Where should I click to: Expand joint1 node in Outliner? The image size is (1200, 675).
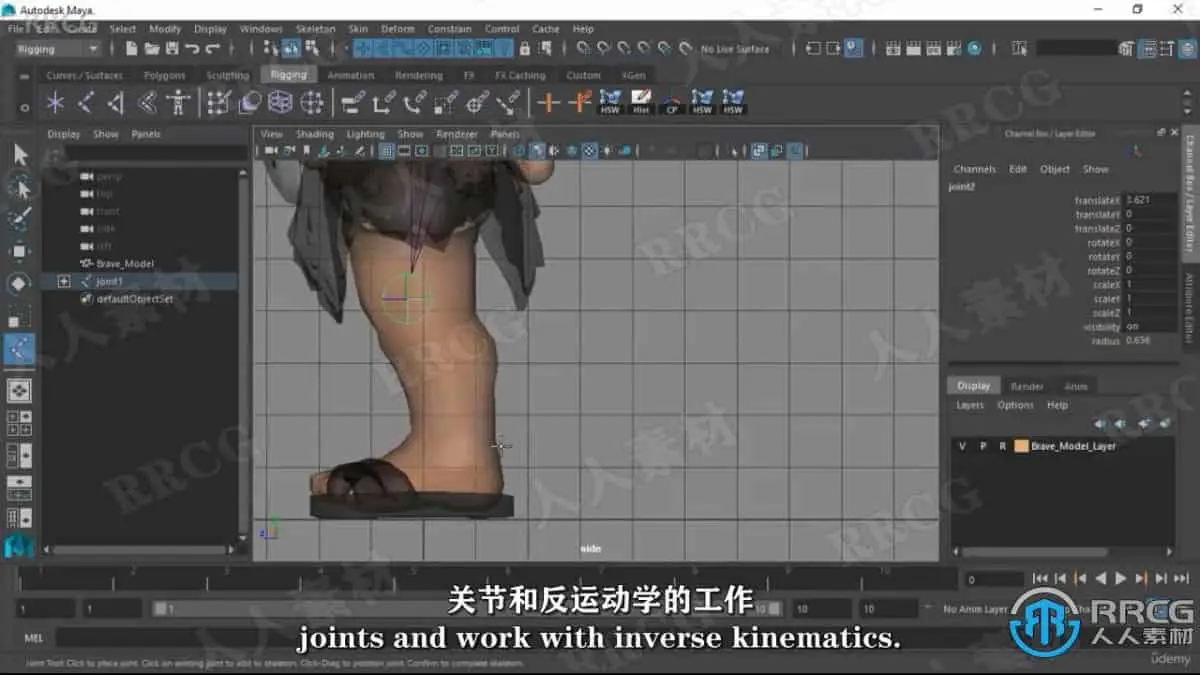[64, 282]
